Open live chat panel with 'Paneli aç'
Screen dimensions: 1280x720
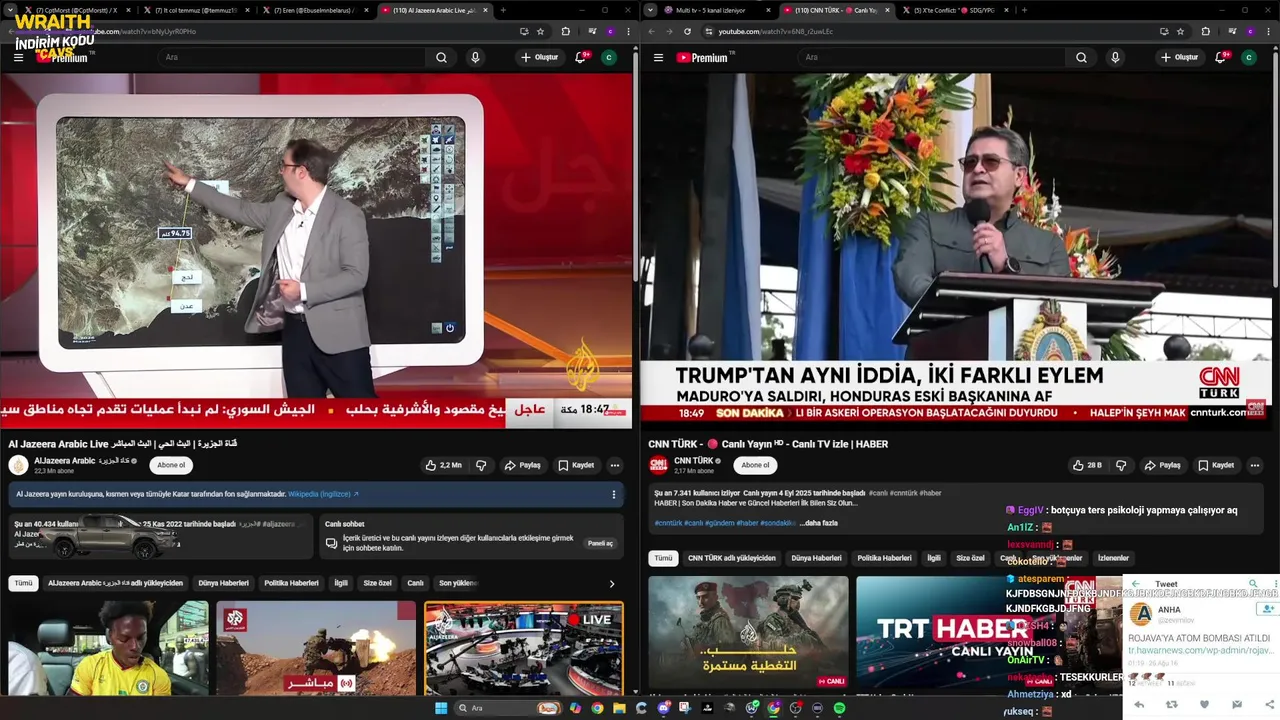[x=600, y=543]
